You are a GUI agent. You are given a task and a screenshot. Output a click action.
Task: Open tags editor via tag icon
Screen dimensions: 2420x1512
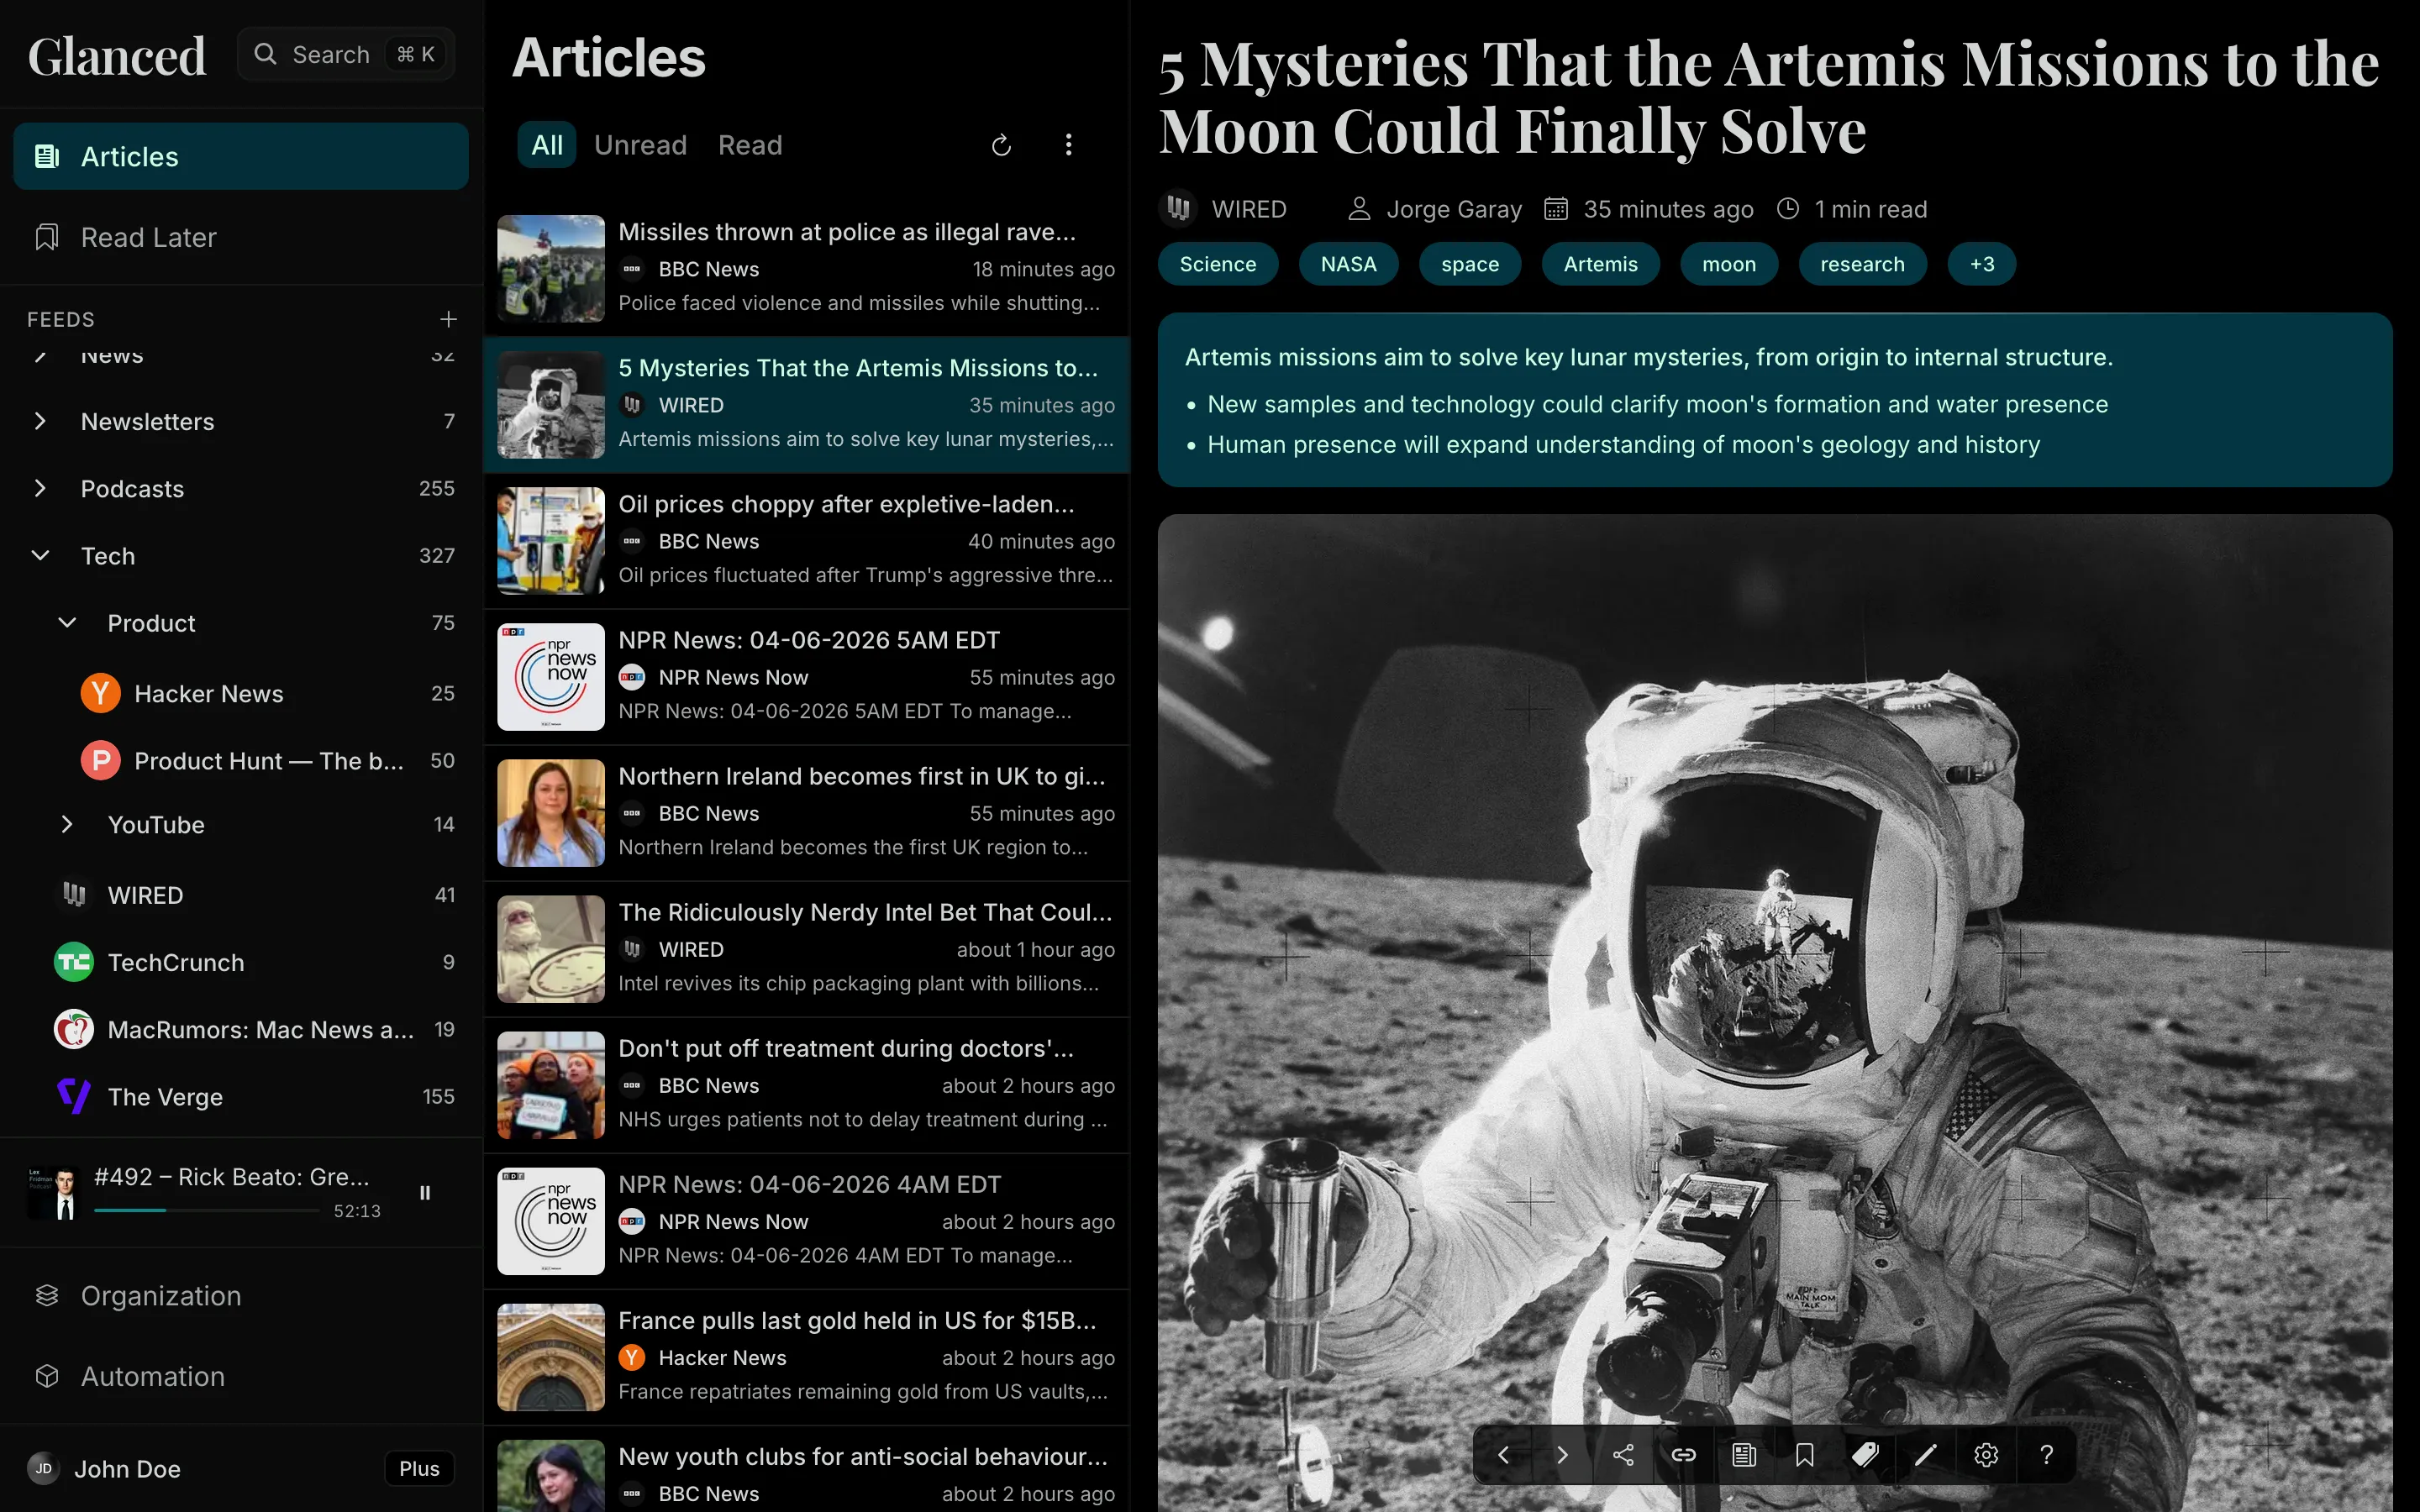pyautogui.click(x=1865, y=1455)
